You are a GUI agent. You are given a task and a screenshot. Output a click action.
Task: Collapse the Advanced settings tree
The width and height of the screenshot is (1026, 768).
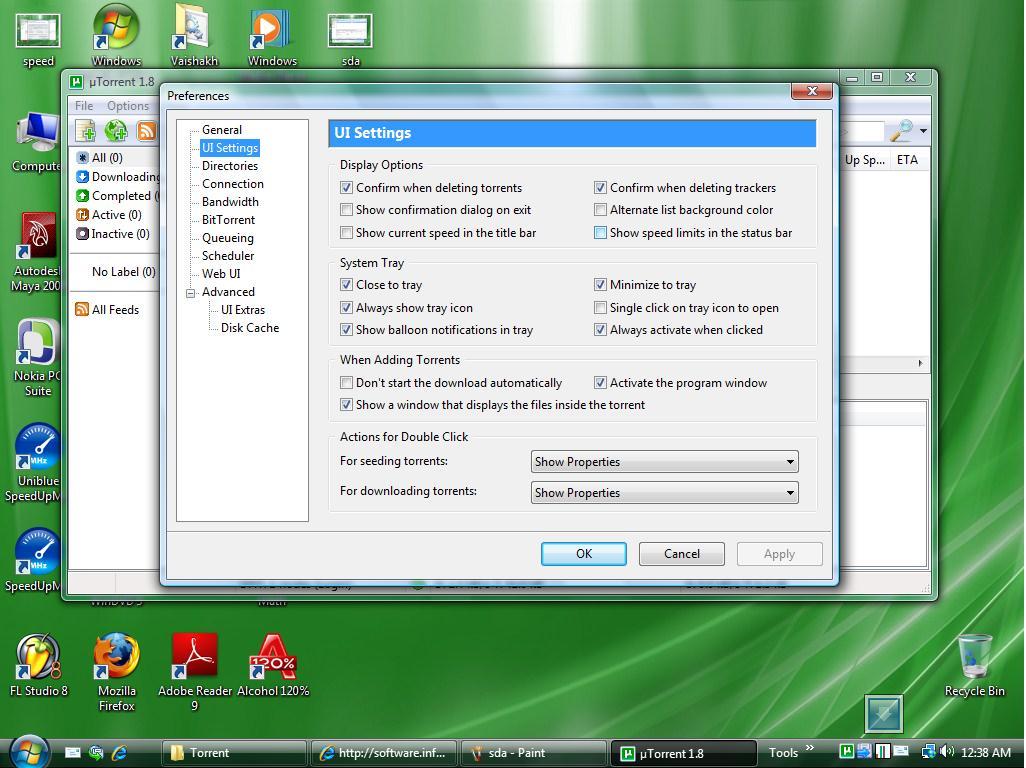coord(190,291)
